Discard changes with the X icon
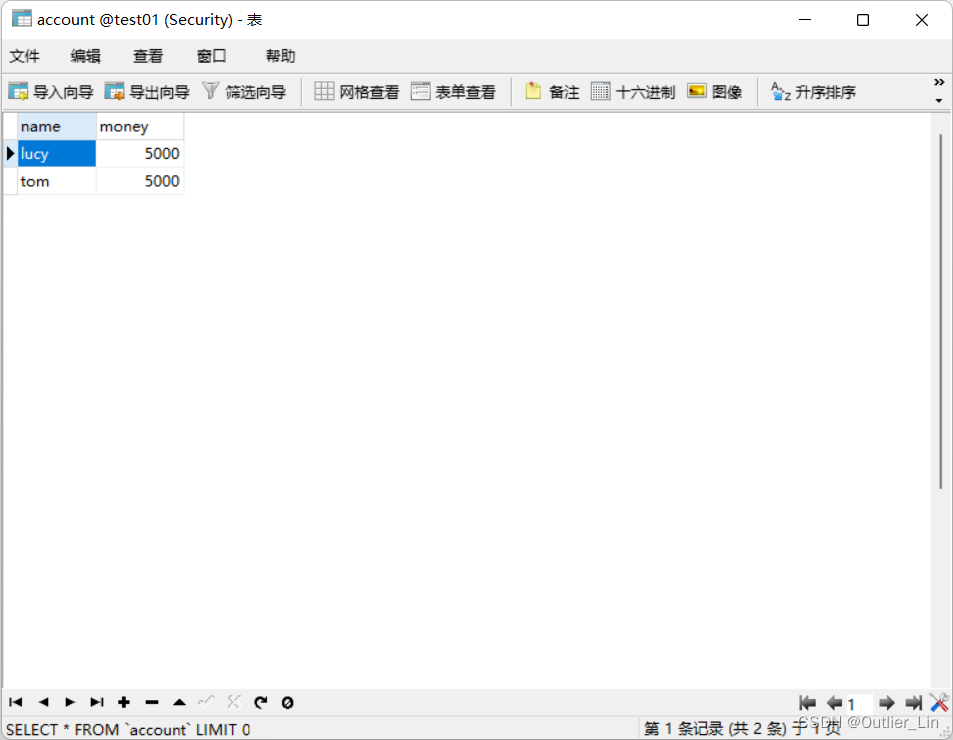This screenshot has width=953, height=740. coord(234,702)
